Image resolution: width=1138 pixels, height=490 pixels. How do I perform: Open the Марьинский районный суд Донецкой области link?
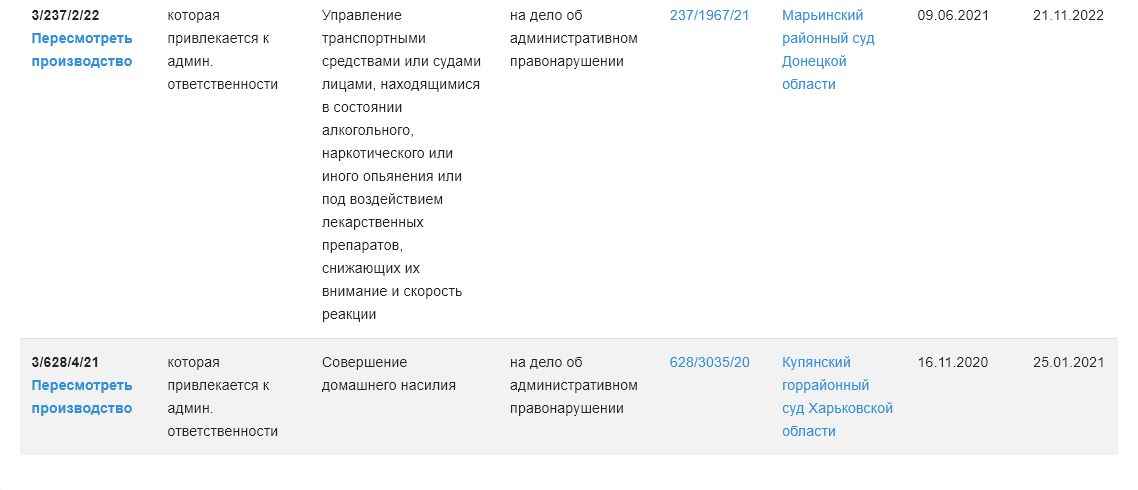[822, 50]
